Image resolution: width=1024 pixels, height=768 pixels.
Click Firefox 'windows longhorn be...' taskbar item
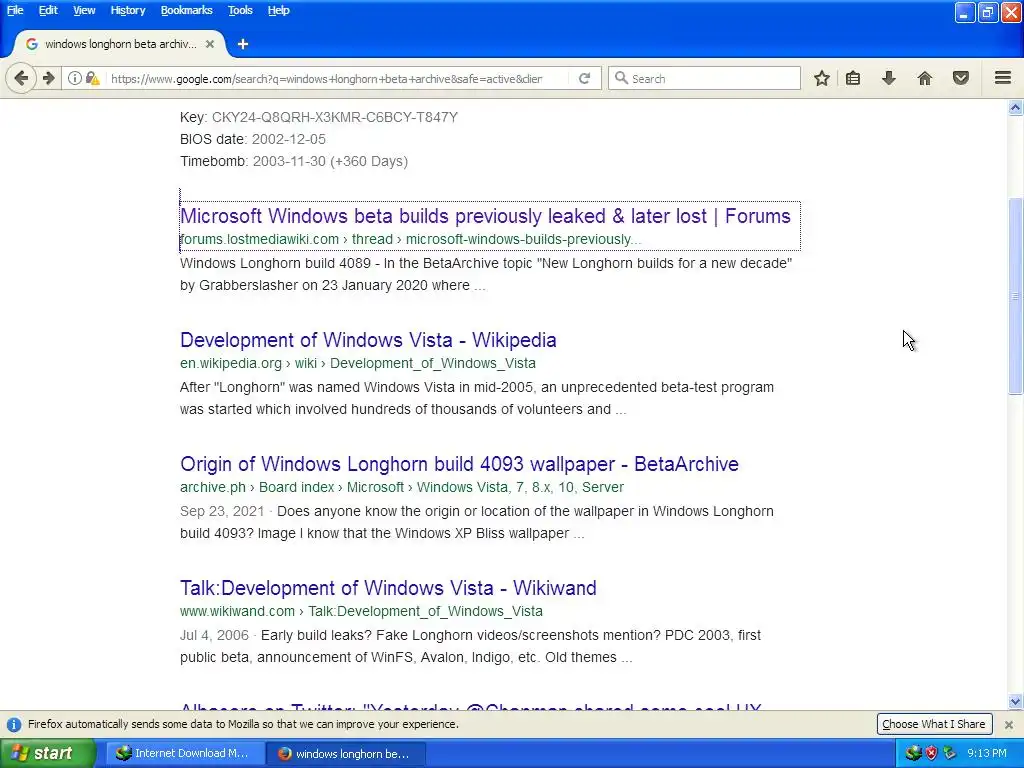346,753
